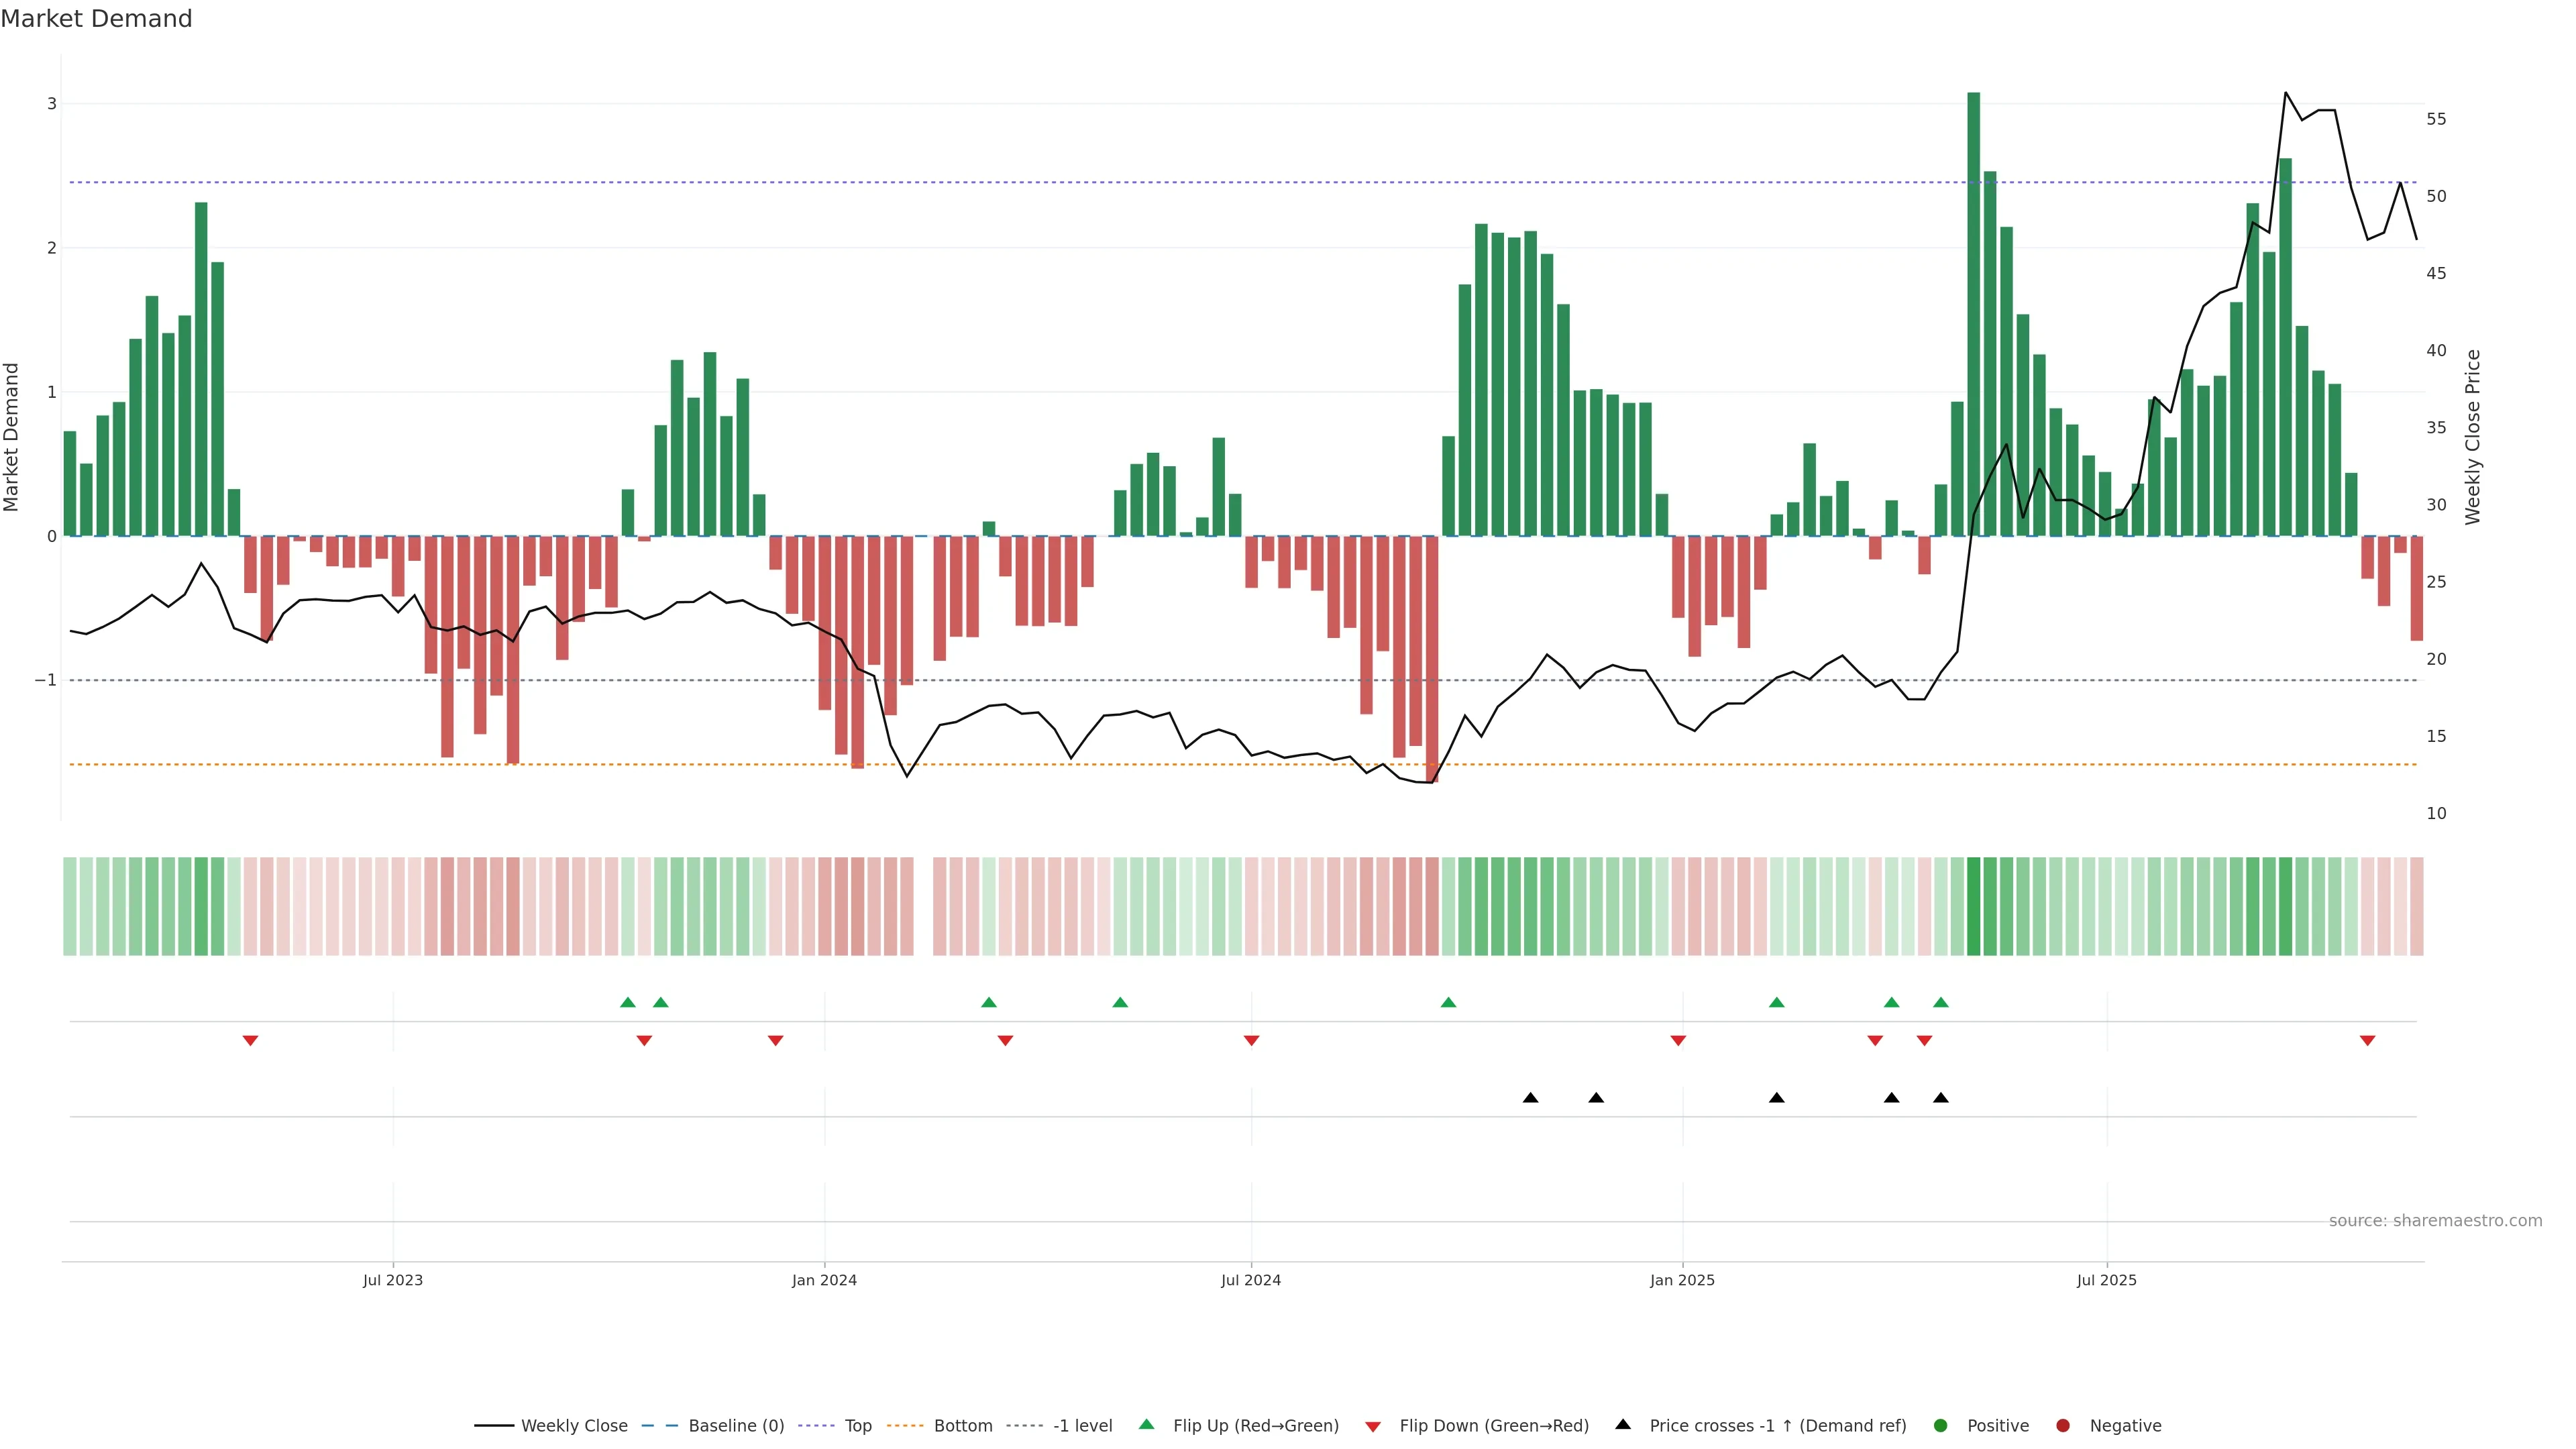The image size is (2576, 1449).
Task: Click the Market Demand chart title
Action: pos(96,19)
